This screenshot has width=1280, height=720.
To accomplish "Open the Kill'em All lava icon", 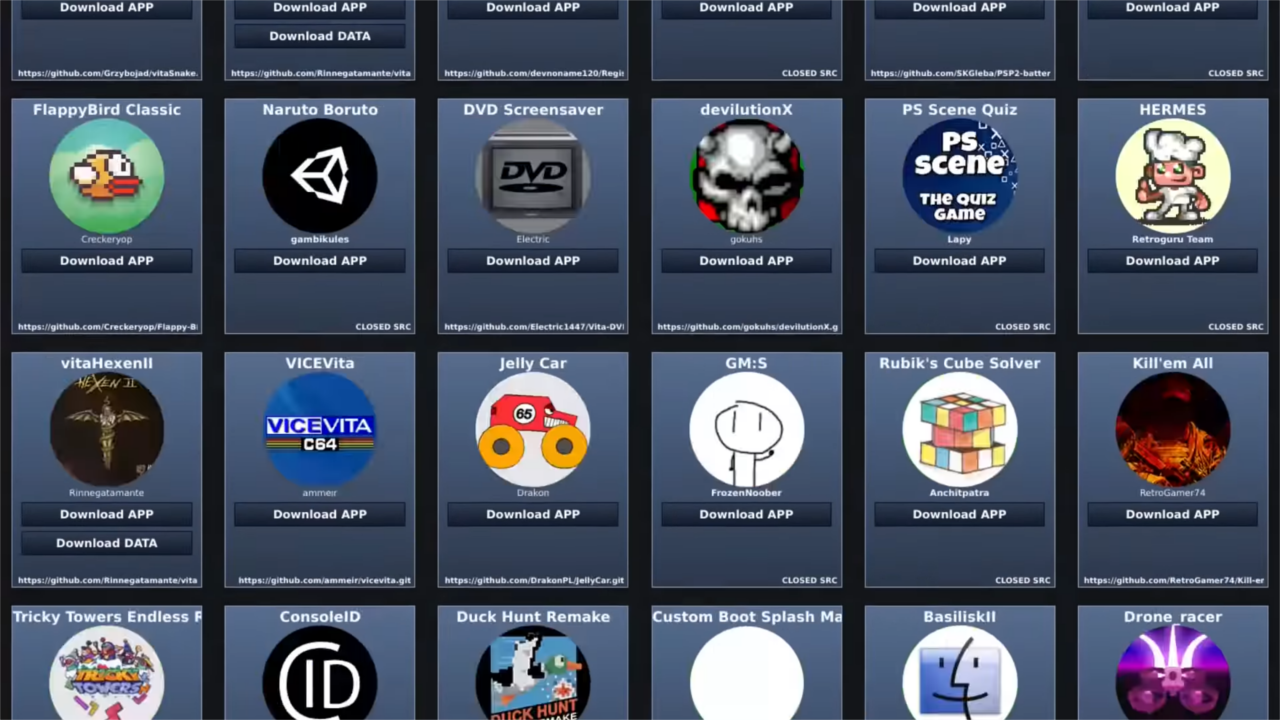I will [x=1172, y=429].
